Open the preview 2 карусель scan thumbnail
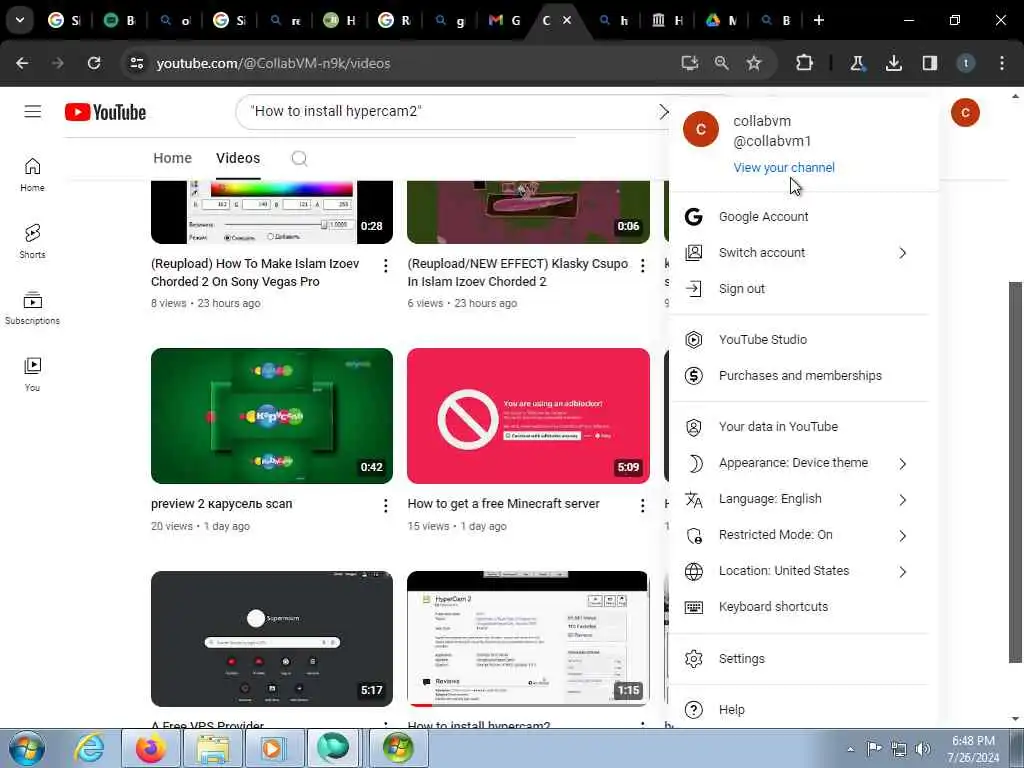Screen dimensions: 1024x768 click(272, 416)
